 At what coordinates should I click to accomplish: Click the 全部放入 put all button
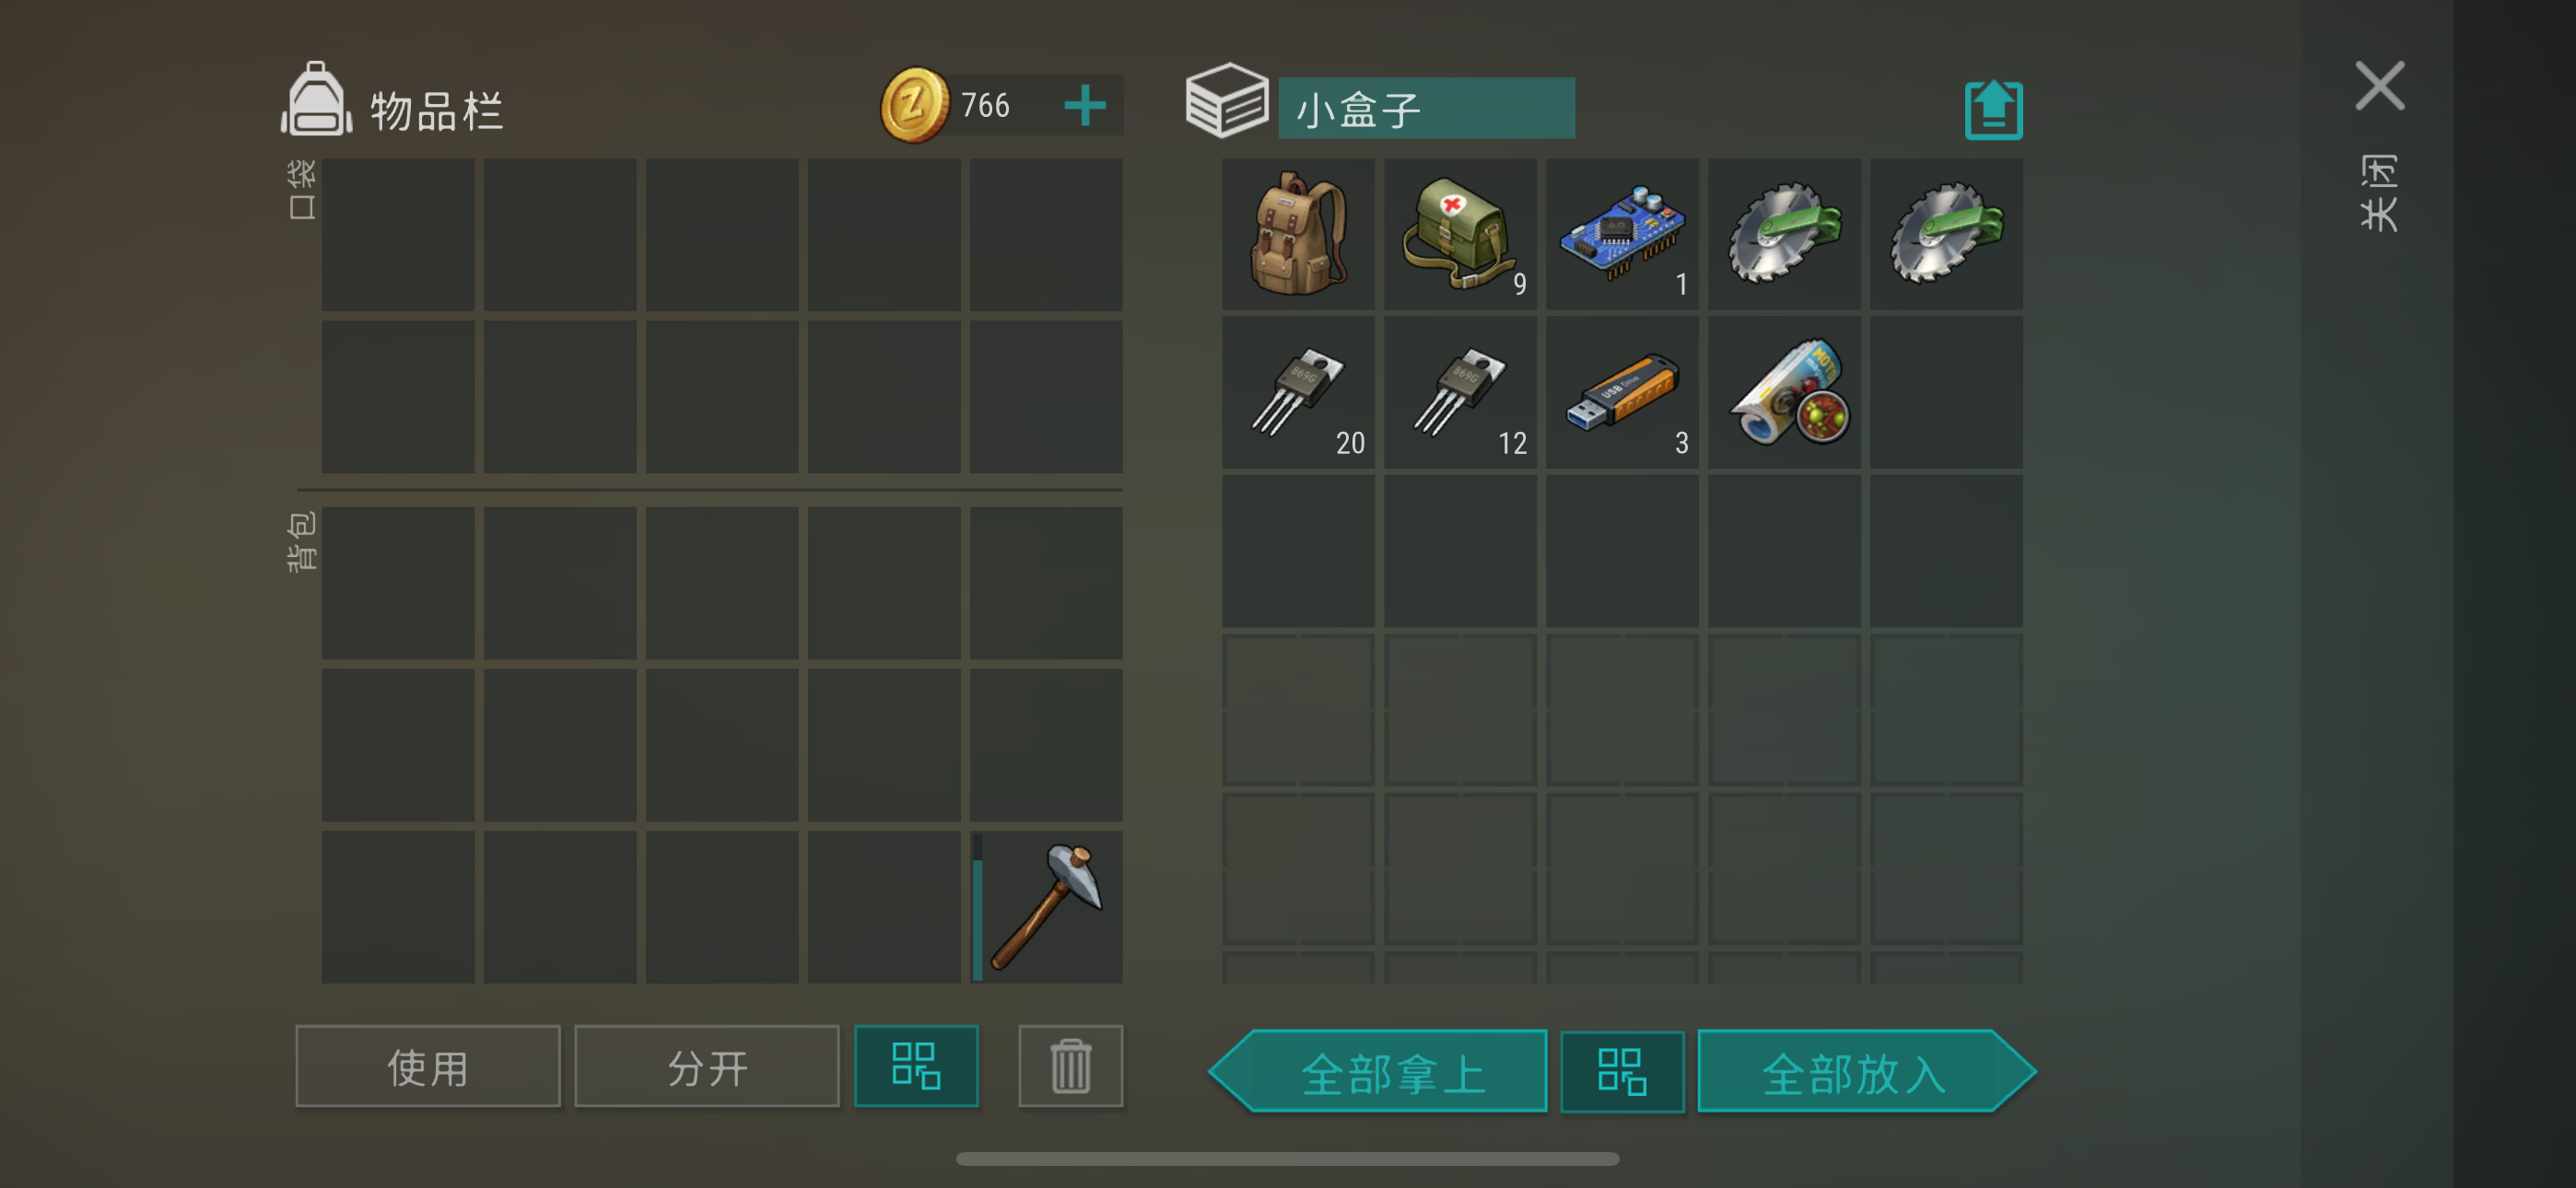tap(1867, 1072)
